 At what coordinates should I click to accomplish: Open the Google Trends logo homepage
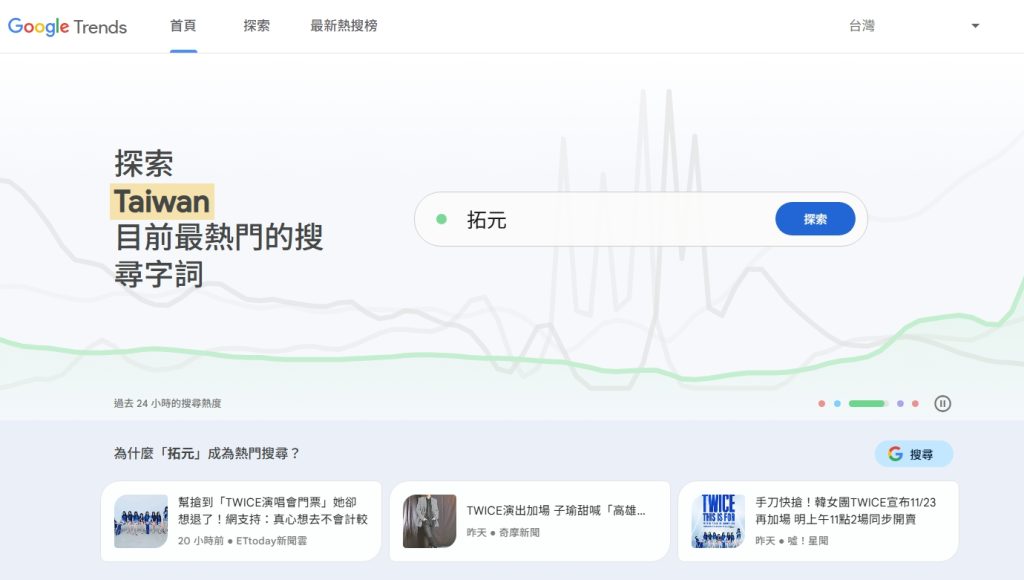(67, 26)
